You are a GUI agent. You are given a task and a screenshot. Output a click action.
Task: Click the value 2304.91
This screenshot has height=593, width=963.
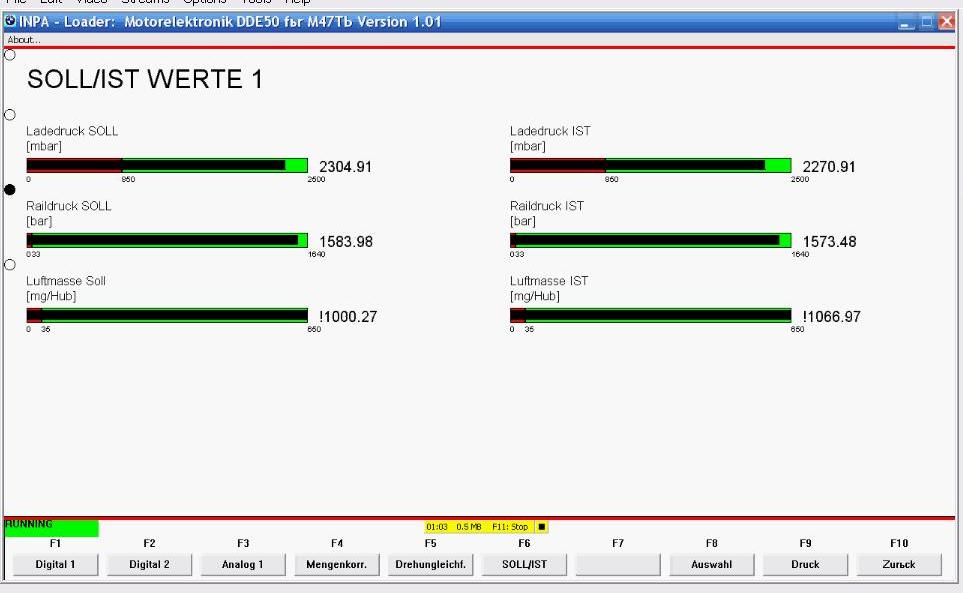(x=345, y=166)
